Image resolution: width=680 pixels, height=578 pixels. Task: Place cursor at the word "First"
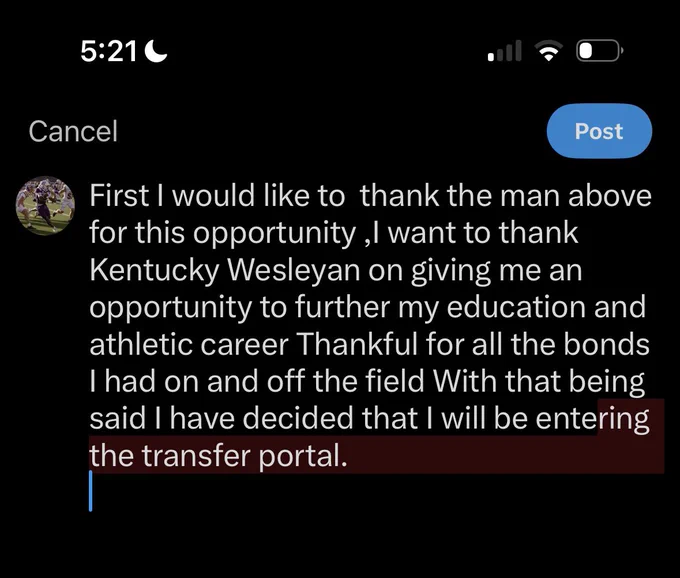point(119,196)
